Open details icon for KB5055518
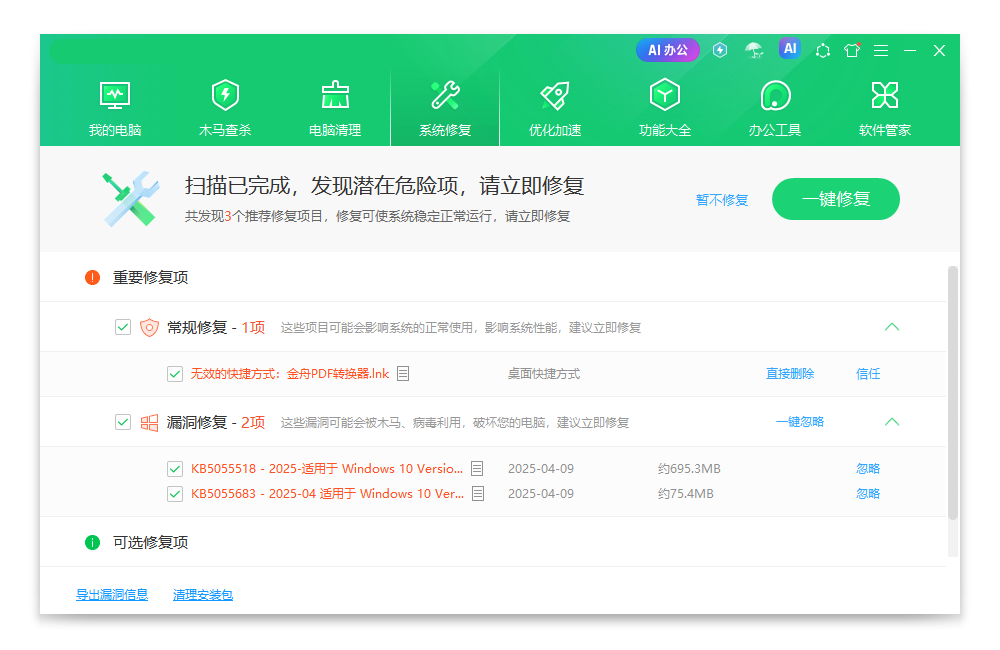This screenshot has height=650, width=1000. coord(477,469)
